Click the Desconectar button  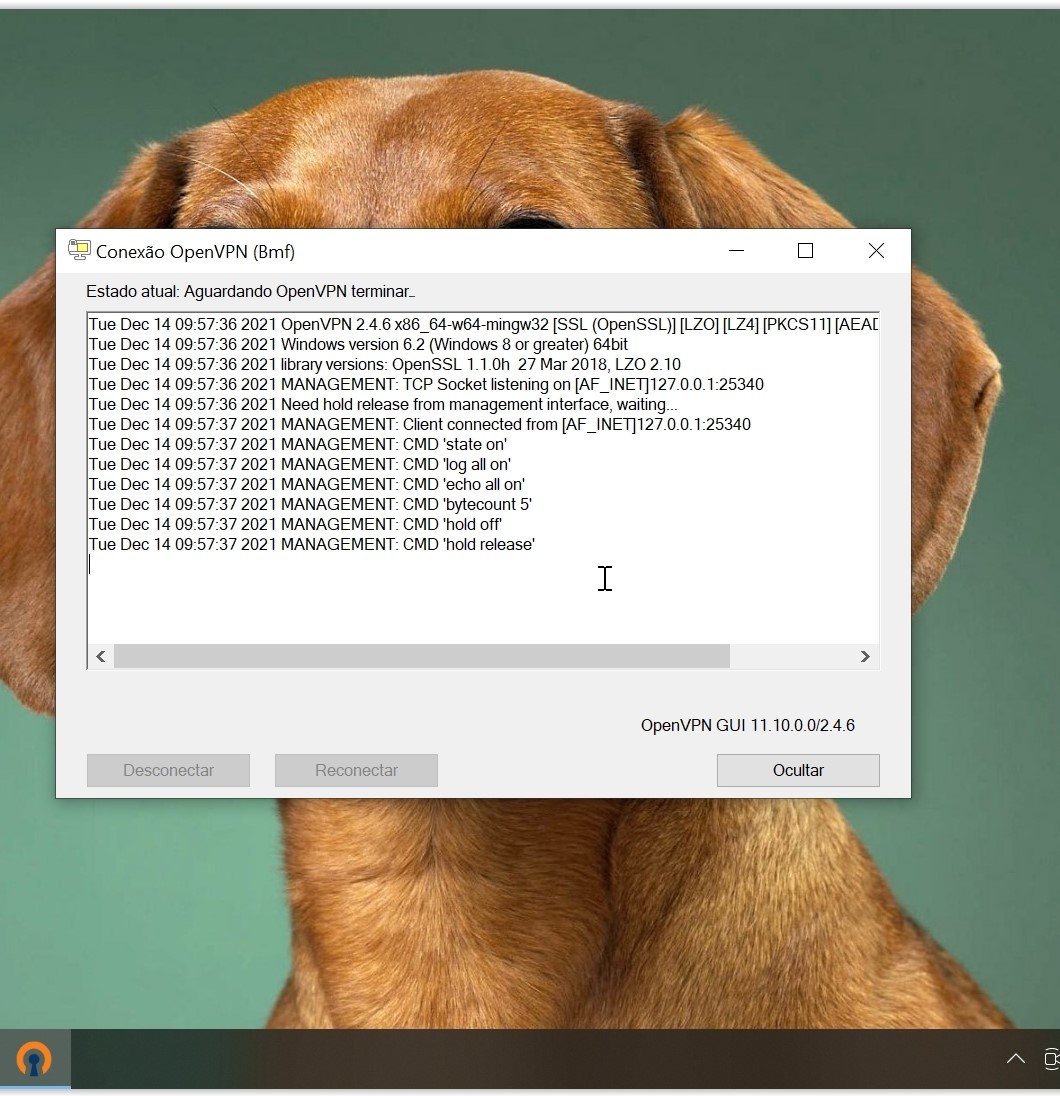click(169, 770)
